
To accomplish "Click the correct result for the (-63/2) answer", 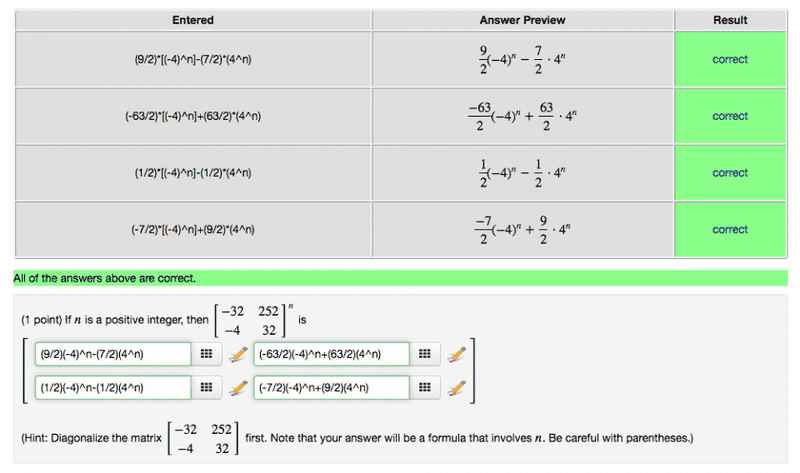I will (730, 116).
